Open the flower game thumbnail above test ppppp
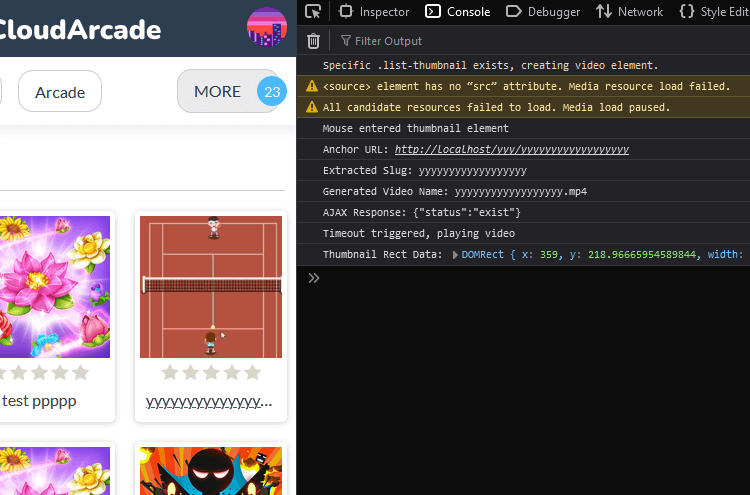750x495 pixels. pos(55,287)
